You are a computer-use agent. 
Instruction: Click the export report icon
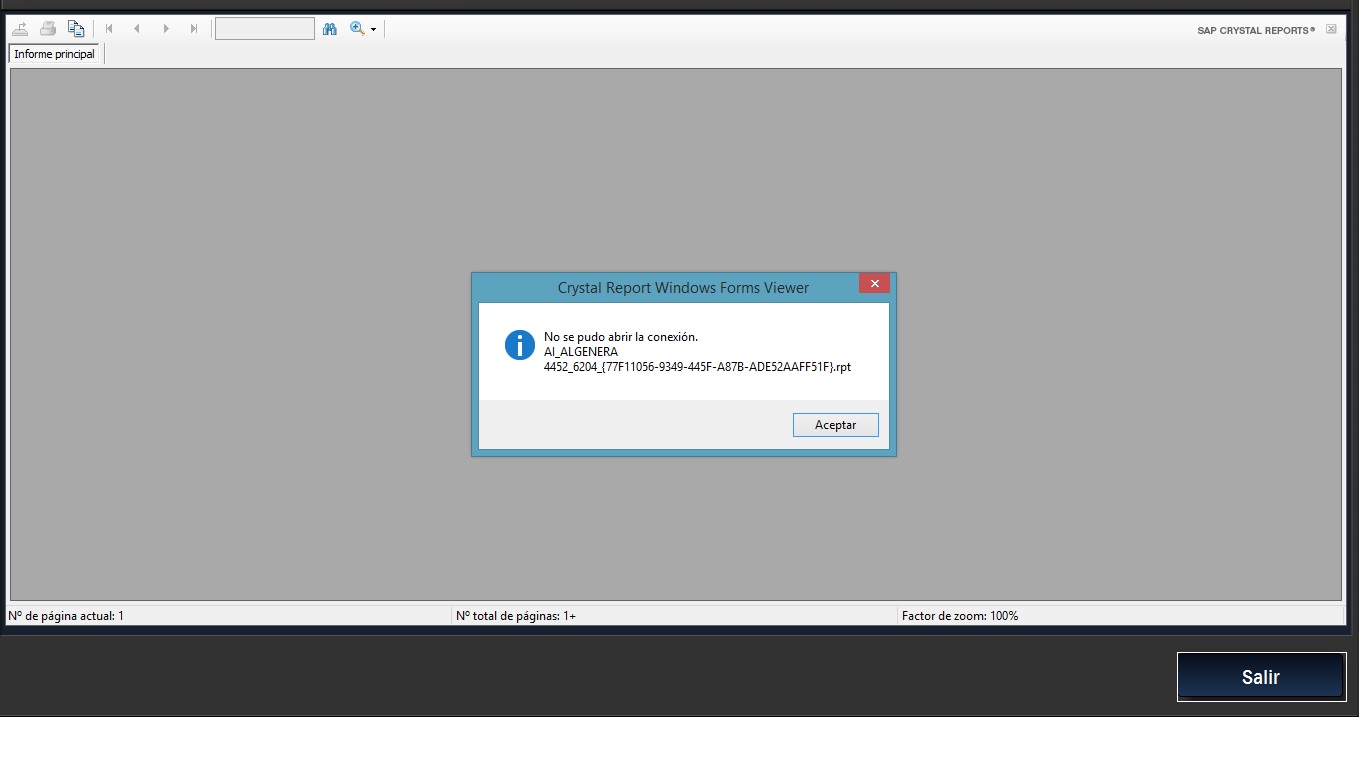(20, 29)
